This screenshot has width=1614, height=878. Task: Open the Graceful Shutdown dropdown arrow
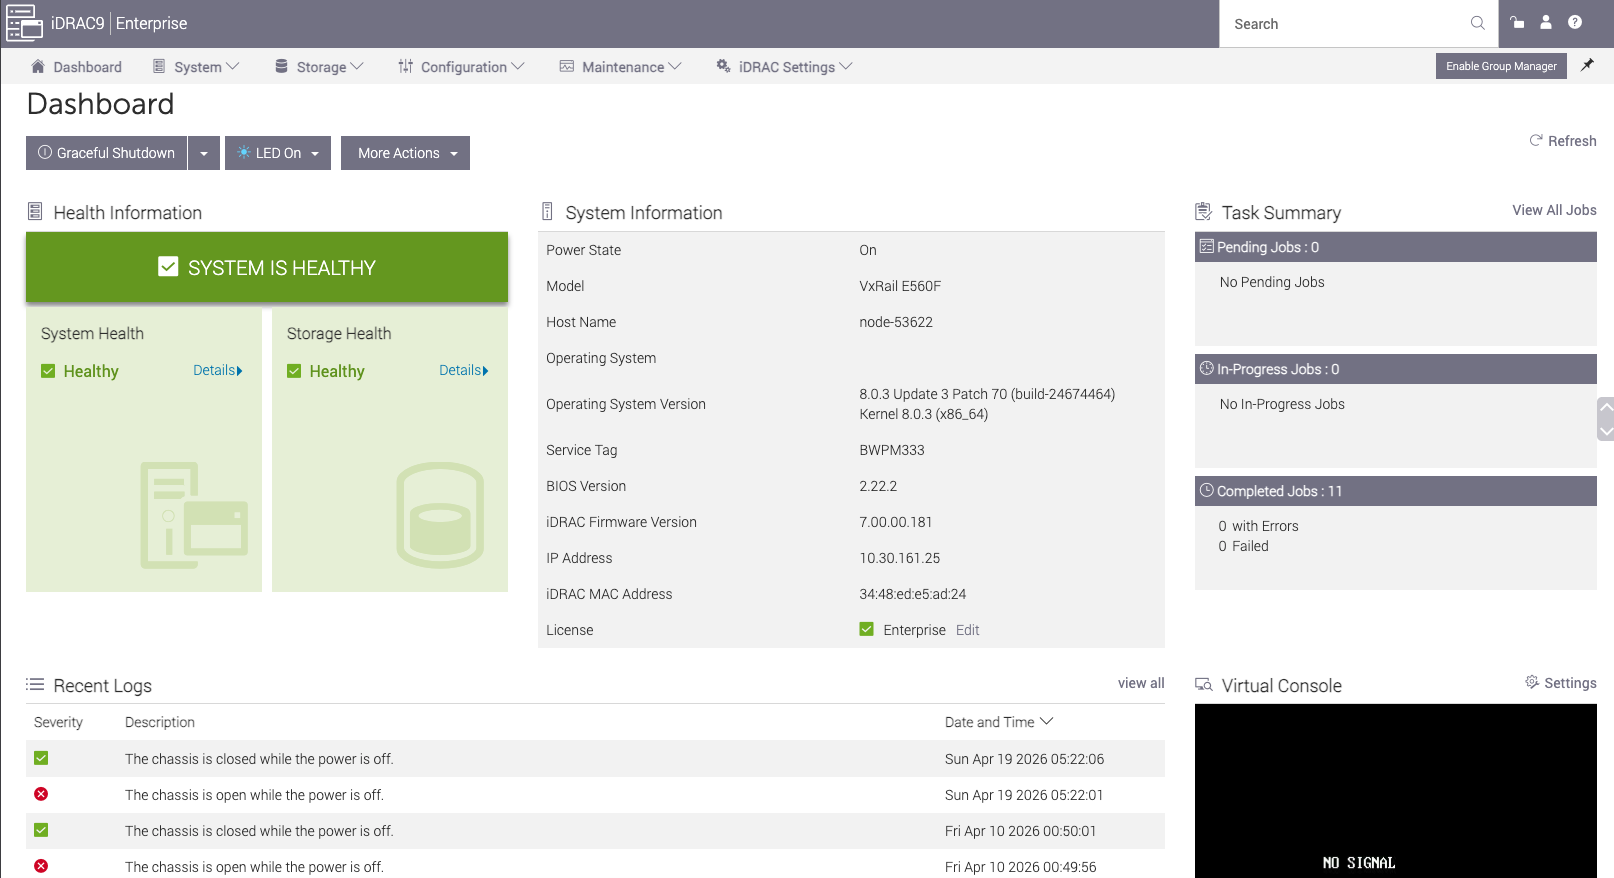coord(204,153)
